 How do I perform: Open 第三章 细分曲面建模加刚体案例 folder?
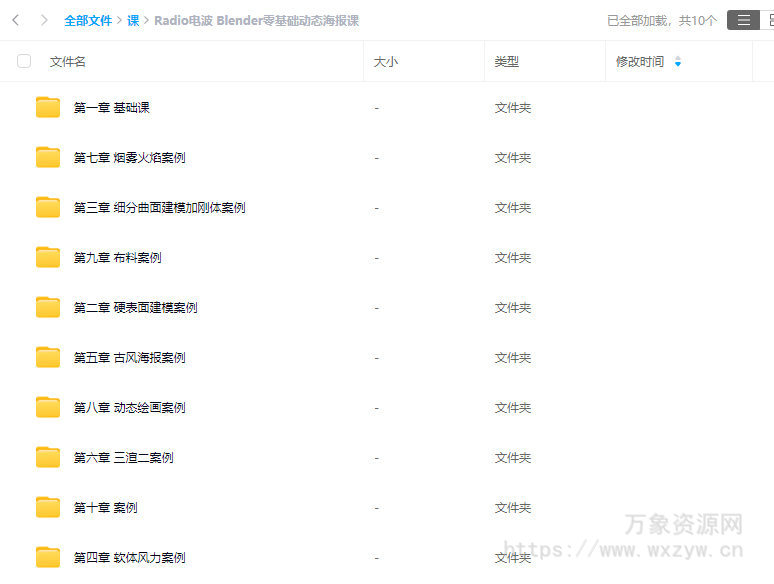click(x=159, y=208)
